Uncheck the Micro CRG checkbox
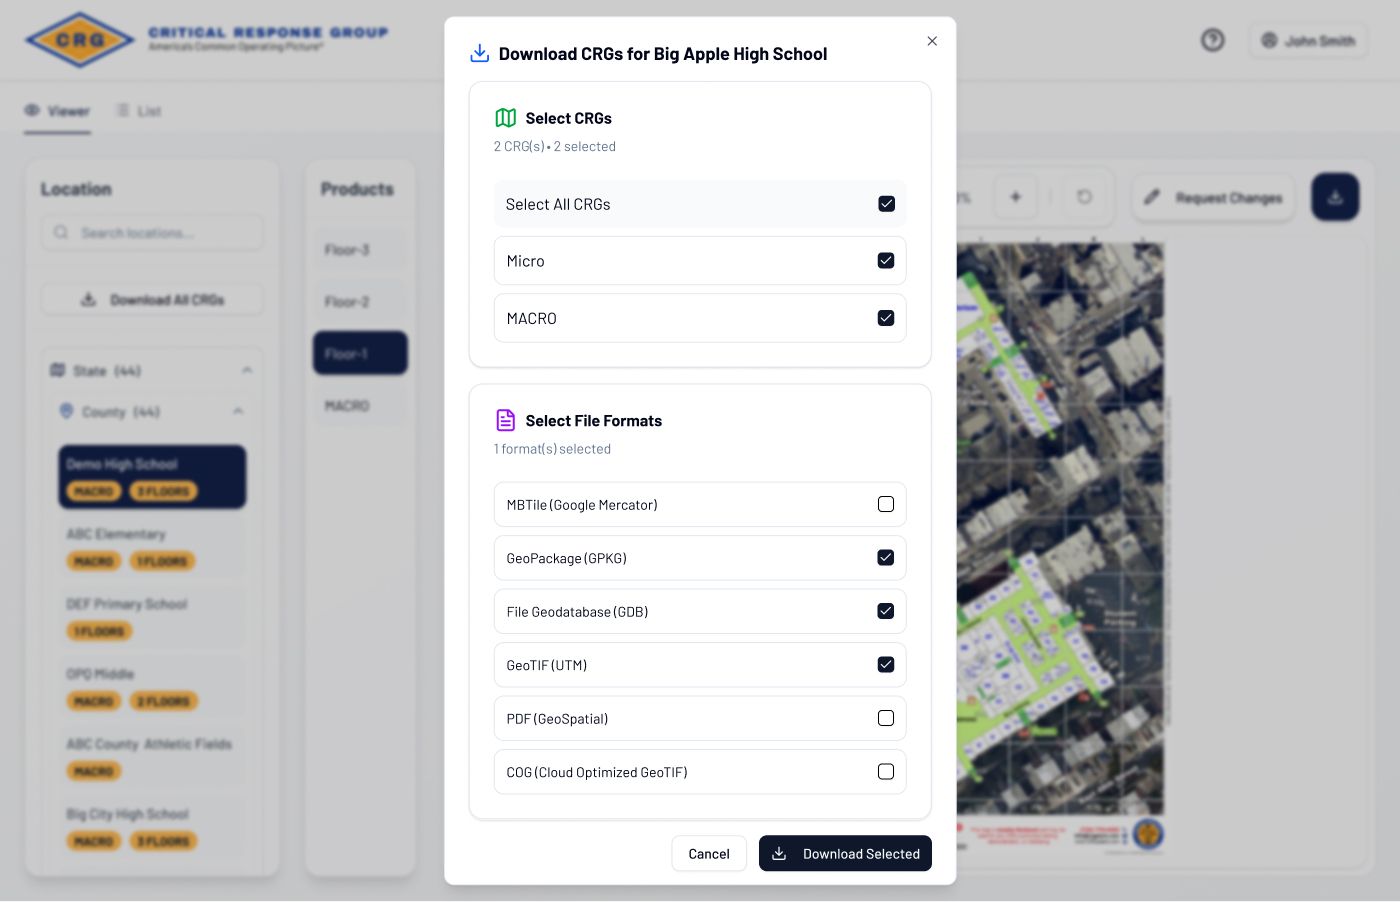This screenshot has width=1400, height=902. (886, 261)
